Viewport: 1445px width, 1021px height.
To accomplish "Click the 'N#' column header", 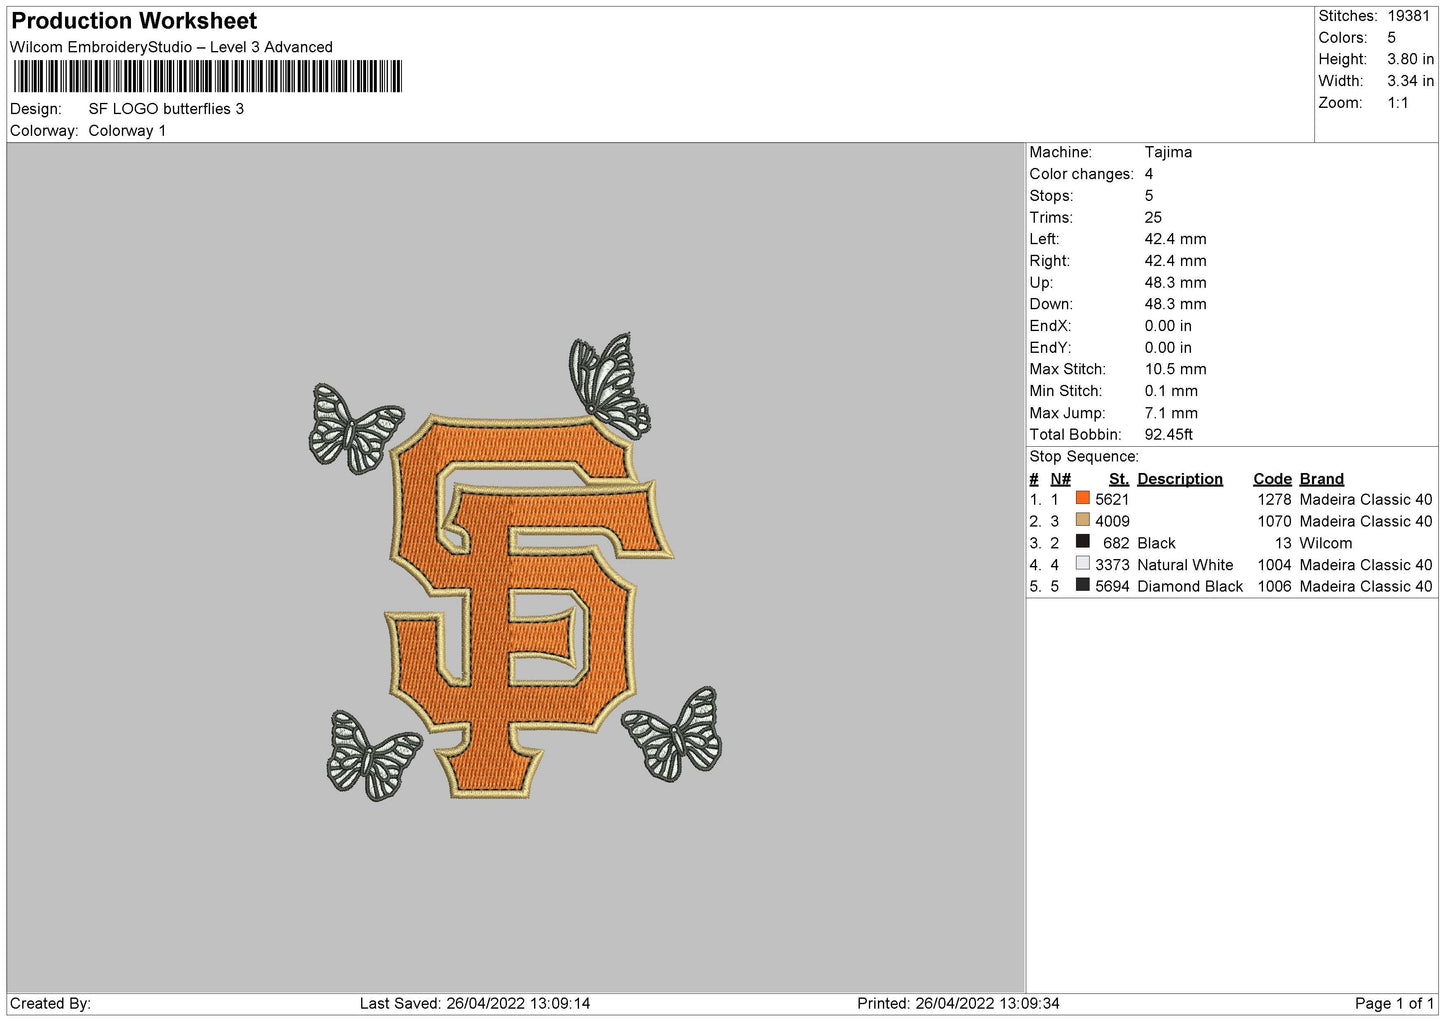I will pos(1060,479).
